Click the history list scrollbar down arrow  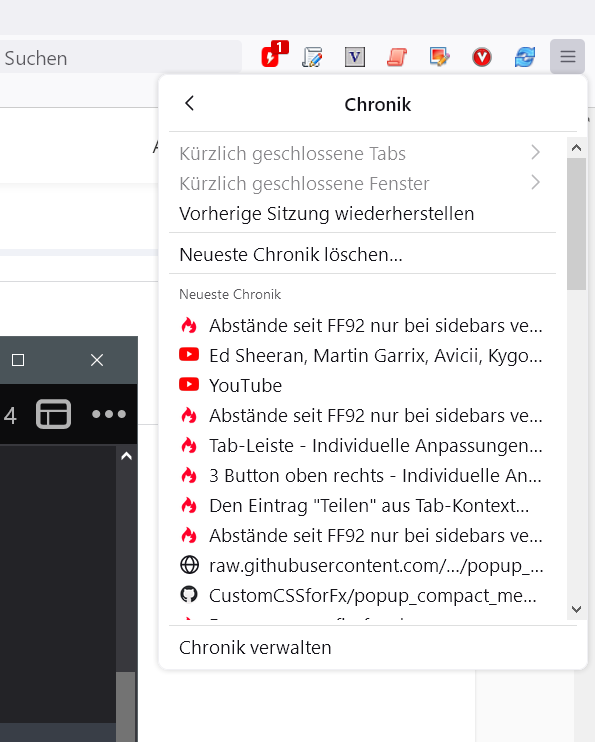tap(576, 609)
